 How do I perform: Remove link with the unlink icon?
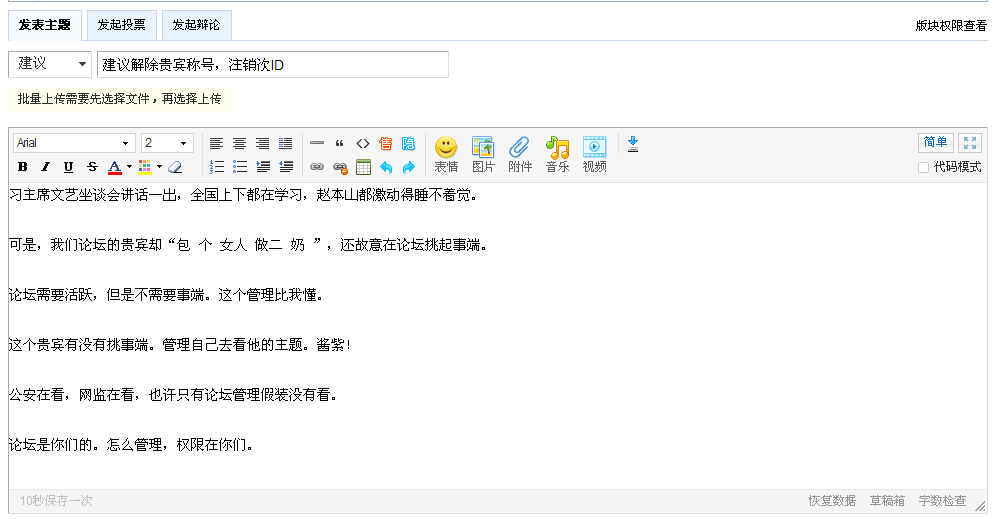[340, 167]
